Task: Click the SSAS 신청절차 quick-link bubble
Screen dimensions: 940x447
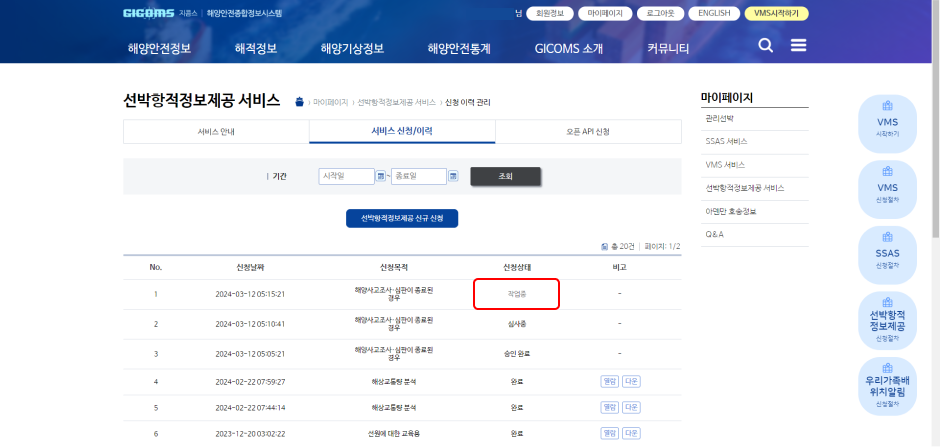Action: (887, 257)
